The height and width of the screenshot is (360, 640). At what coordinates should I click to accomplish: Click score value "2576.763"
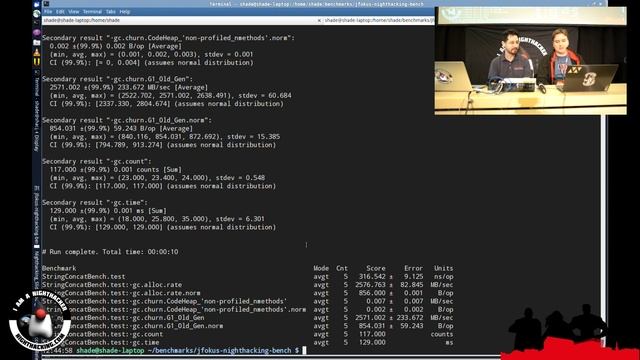(370, 284)
